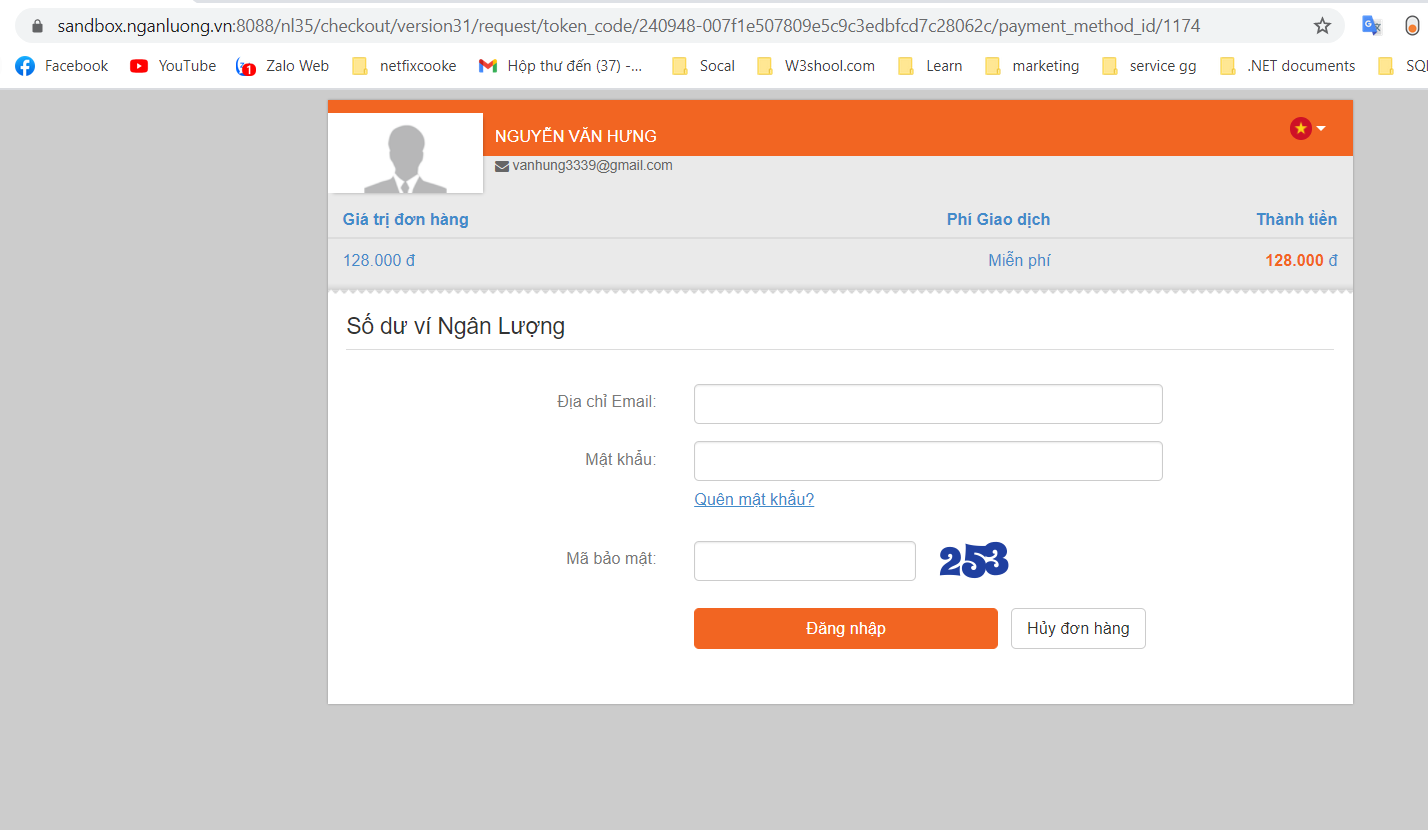The height and width of the screenshot is (830, 1428).
Task: Click the Địa chỉ Email input field
Action: (x=928, y=404)
